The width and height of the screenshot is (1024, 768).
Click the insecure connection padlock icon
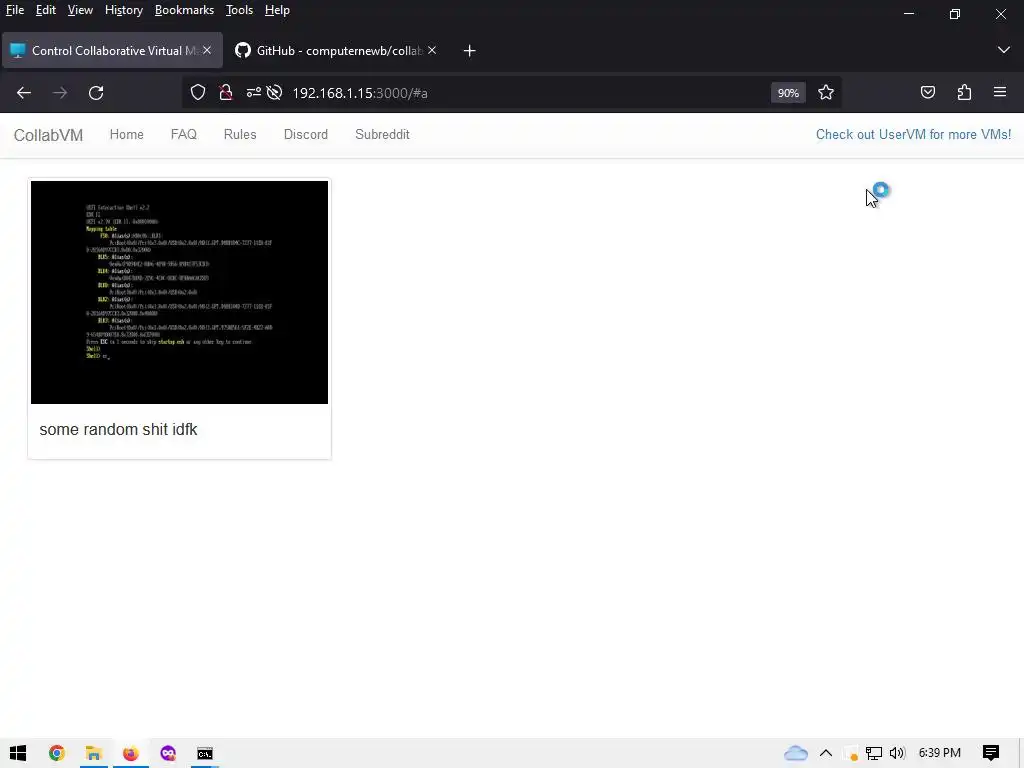[226, 93]
